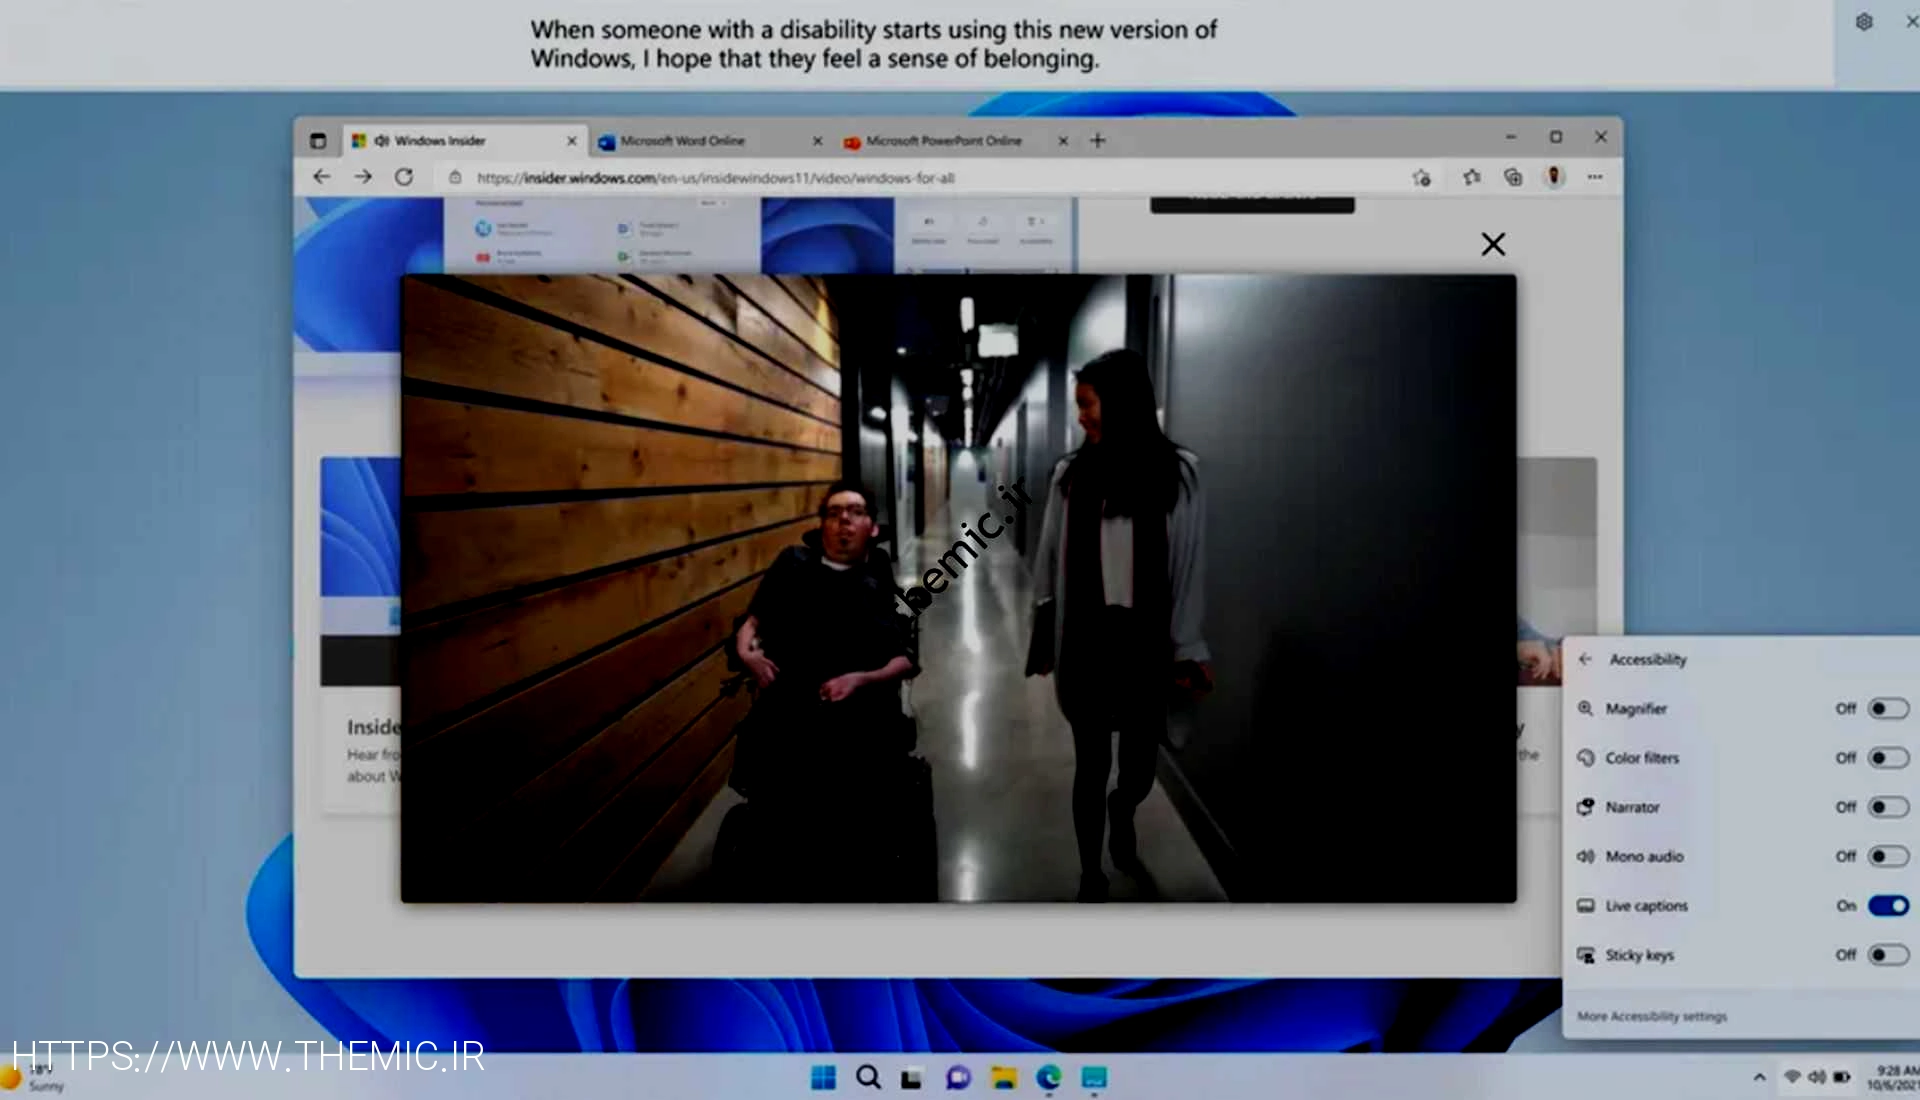Open Microsoft Edge from the taskbar
The image size is (1920, 1100).
click(1048, 1077)
